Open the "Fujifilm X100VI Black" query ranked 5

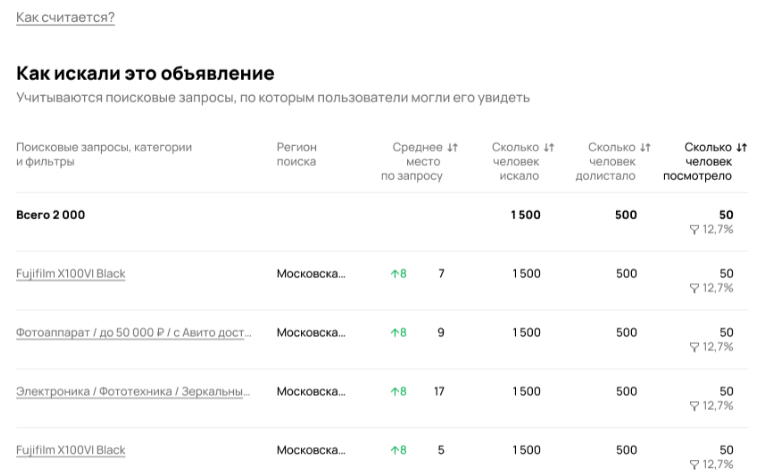pos(71,450)
